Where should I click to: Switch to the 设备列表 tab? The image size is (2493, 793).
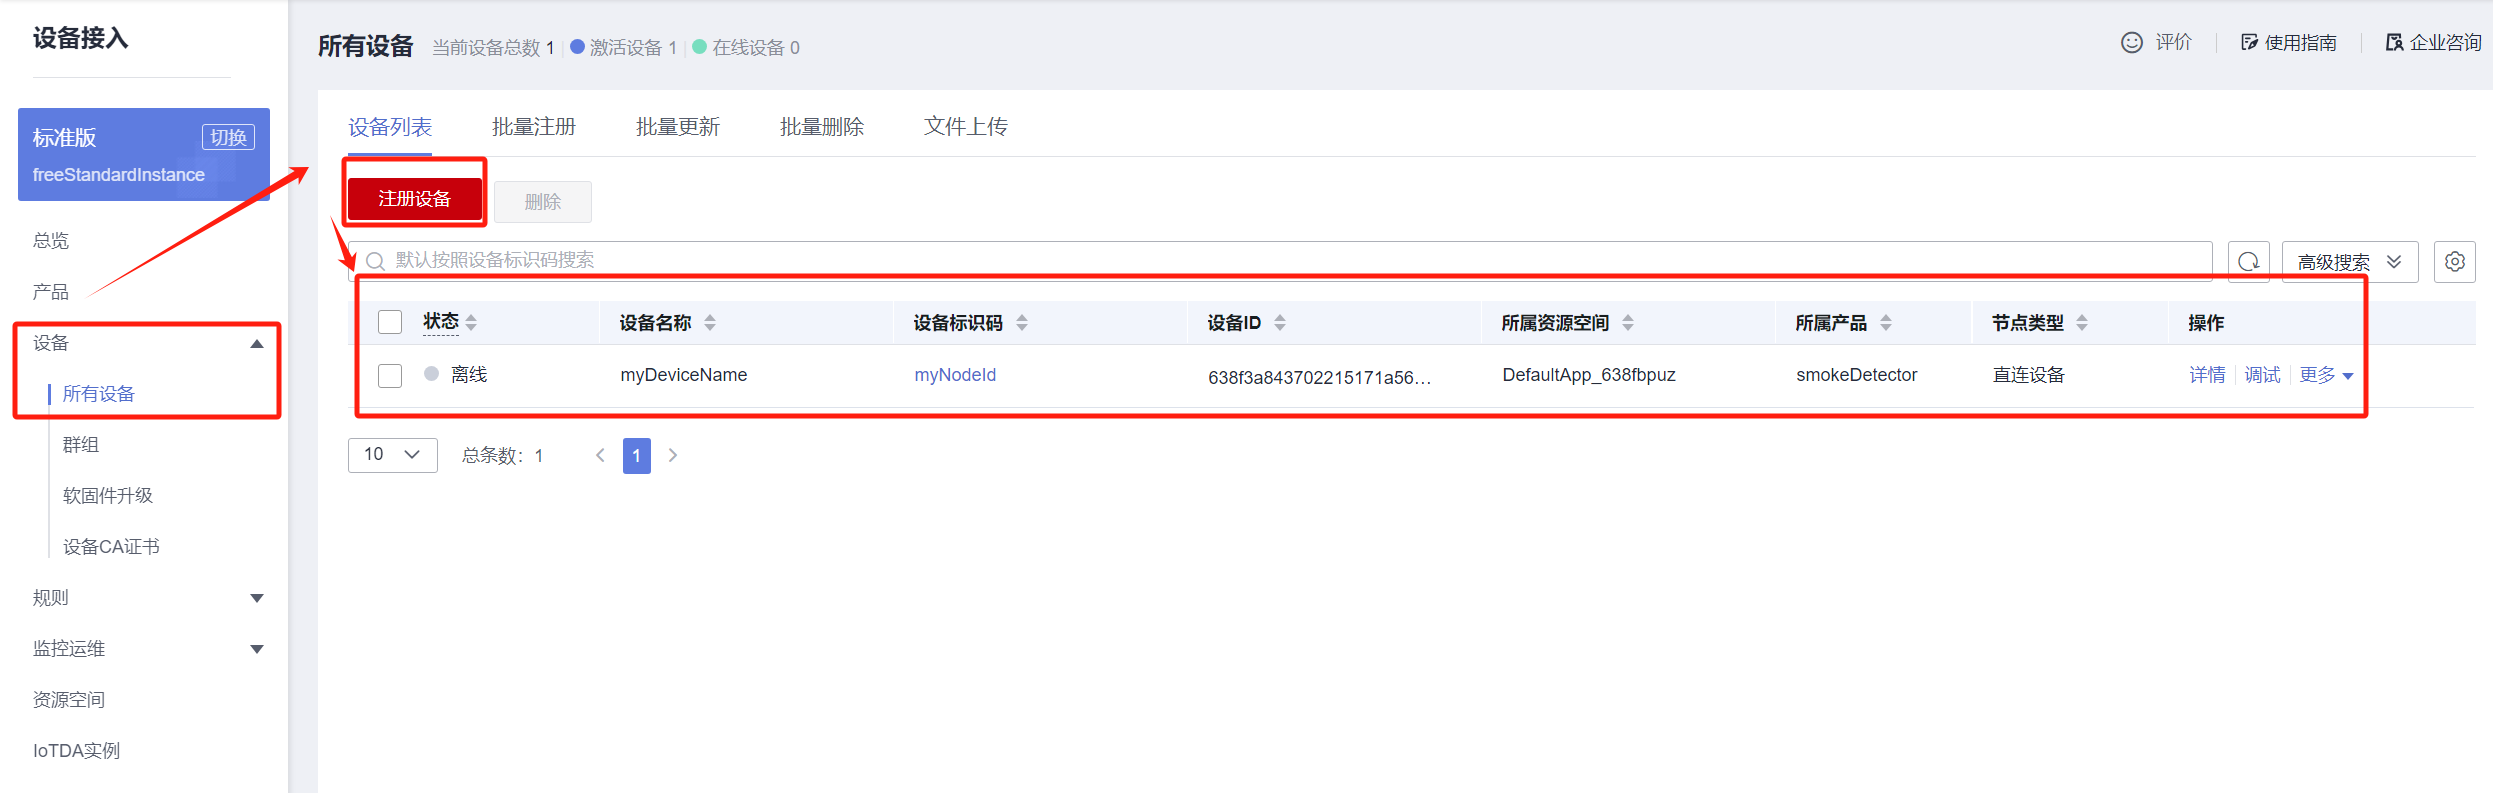pyautogui.click(x=390, y=127)
